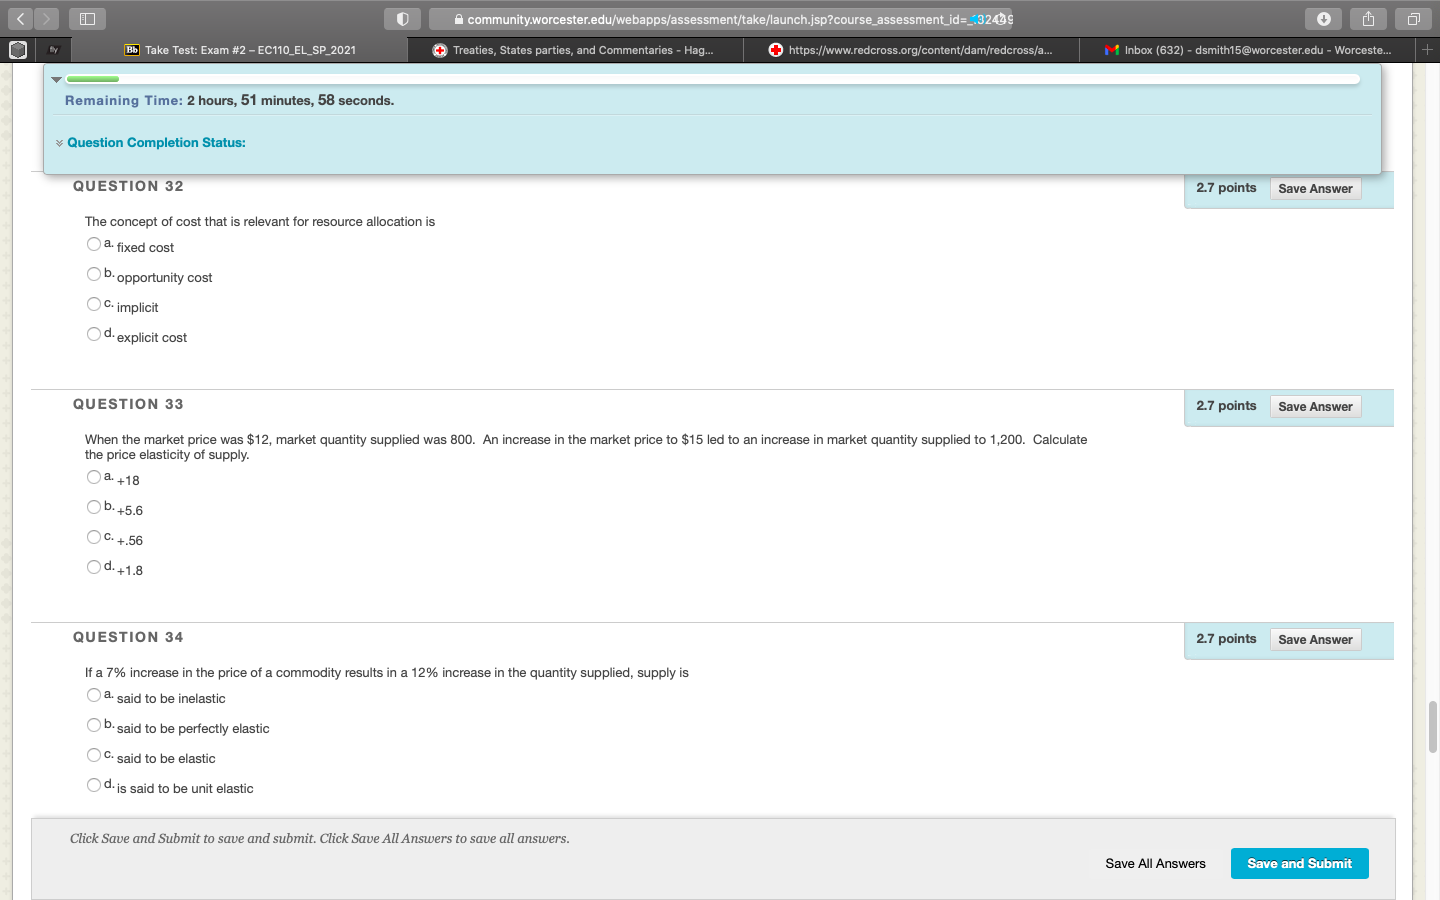Click the privacy shield icon
Image resolution: width=1440 pixels, height=900 pixels.
point(402,19)
